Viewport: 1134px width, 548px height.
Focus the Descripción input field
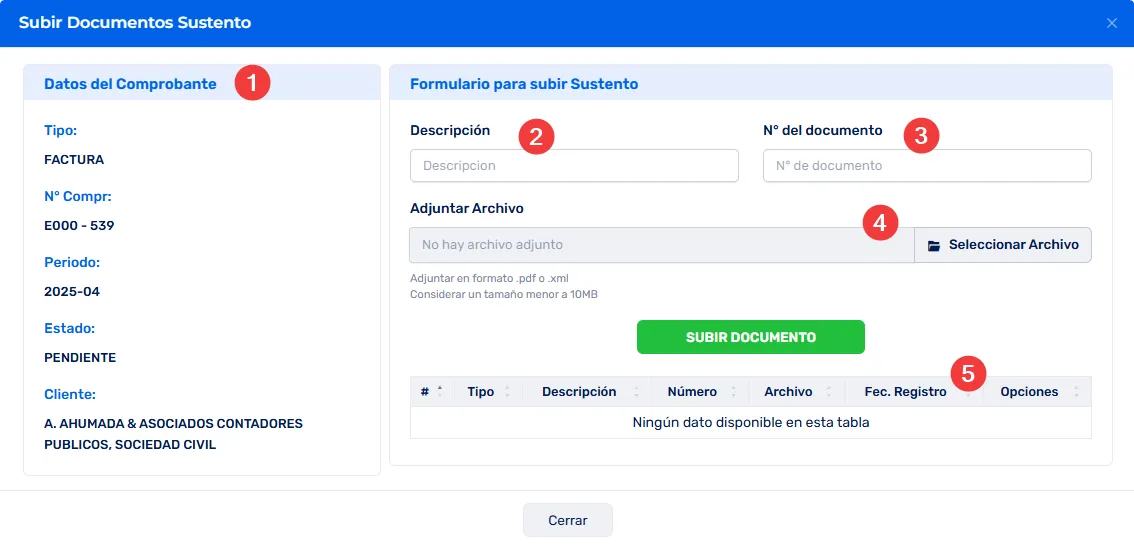(x=574, y=166)
